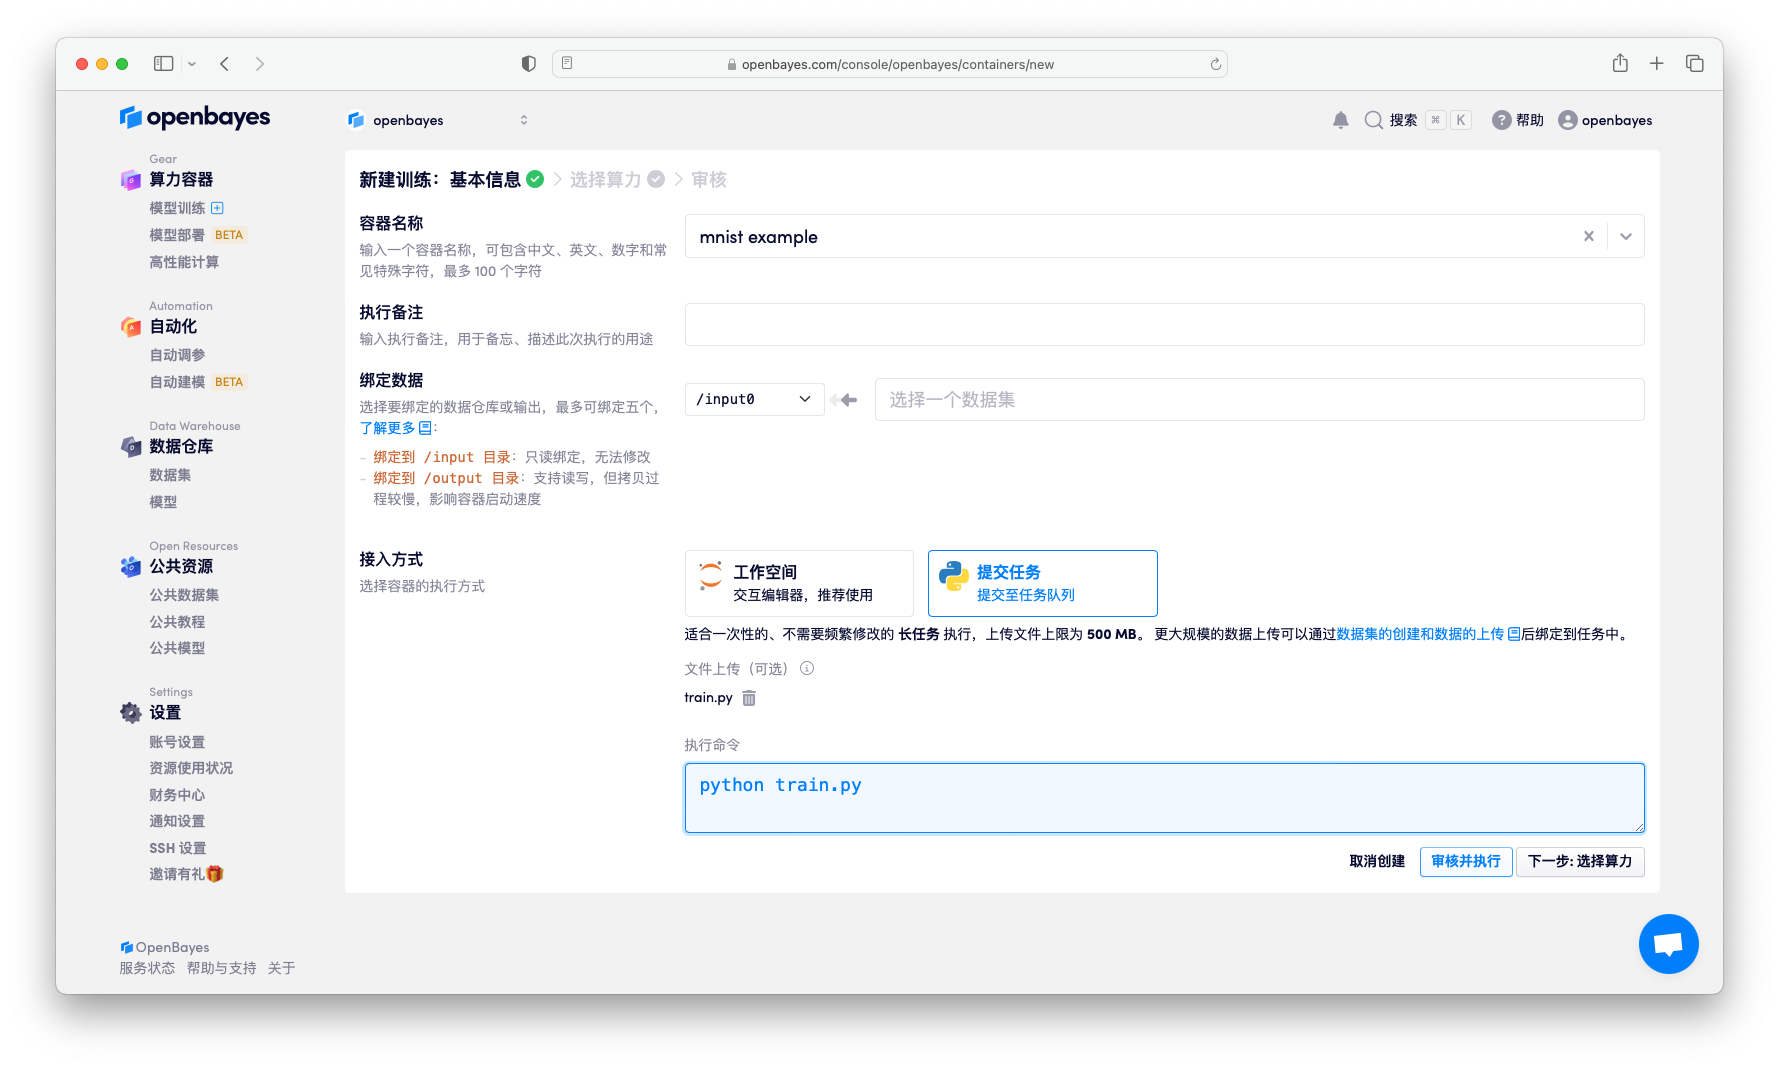This screenshot has width=1779, height=1068.
Task: Clear the container name with X icon
Action: (1588, 237)
